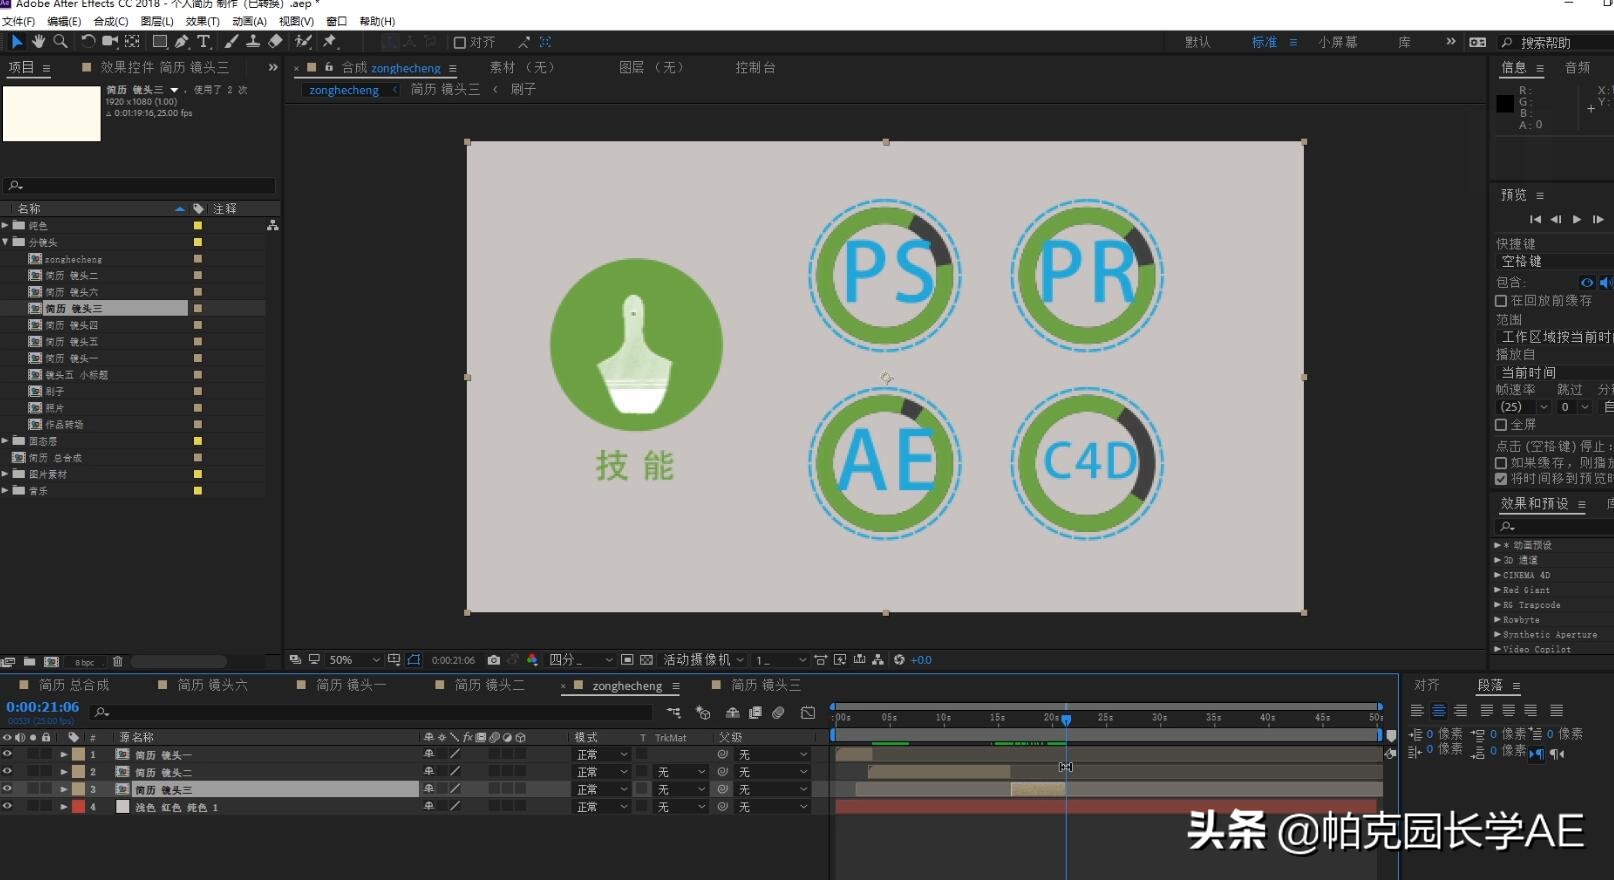
Task: Create a new composition from project panel
Action: click(51, 662)
